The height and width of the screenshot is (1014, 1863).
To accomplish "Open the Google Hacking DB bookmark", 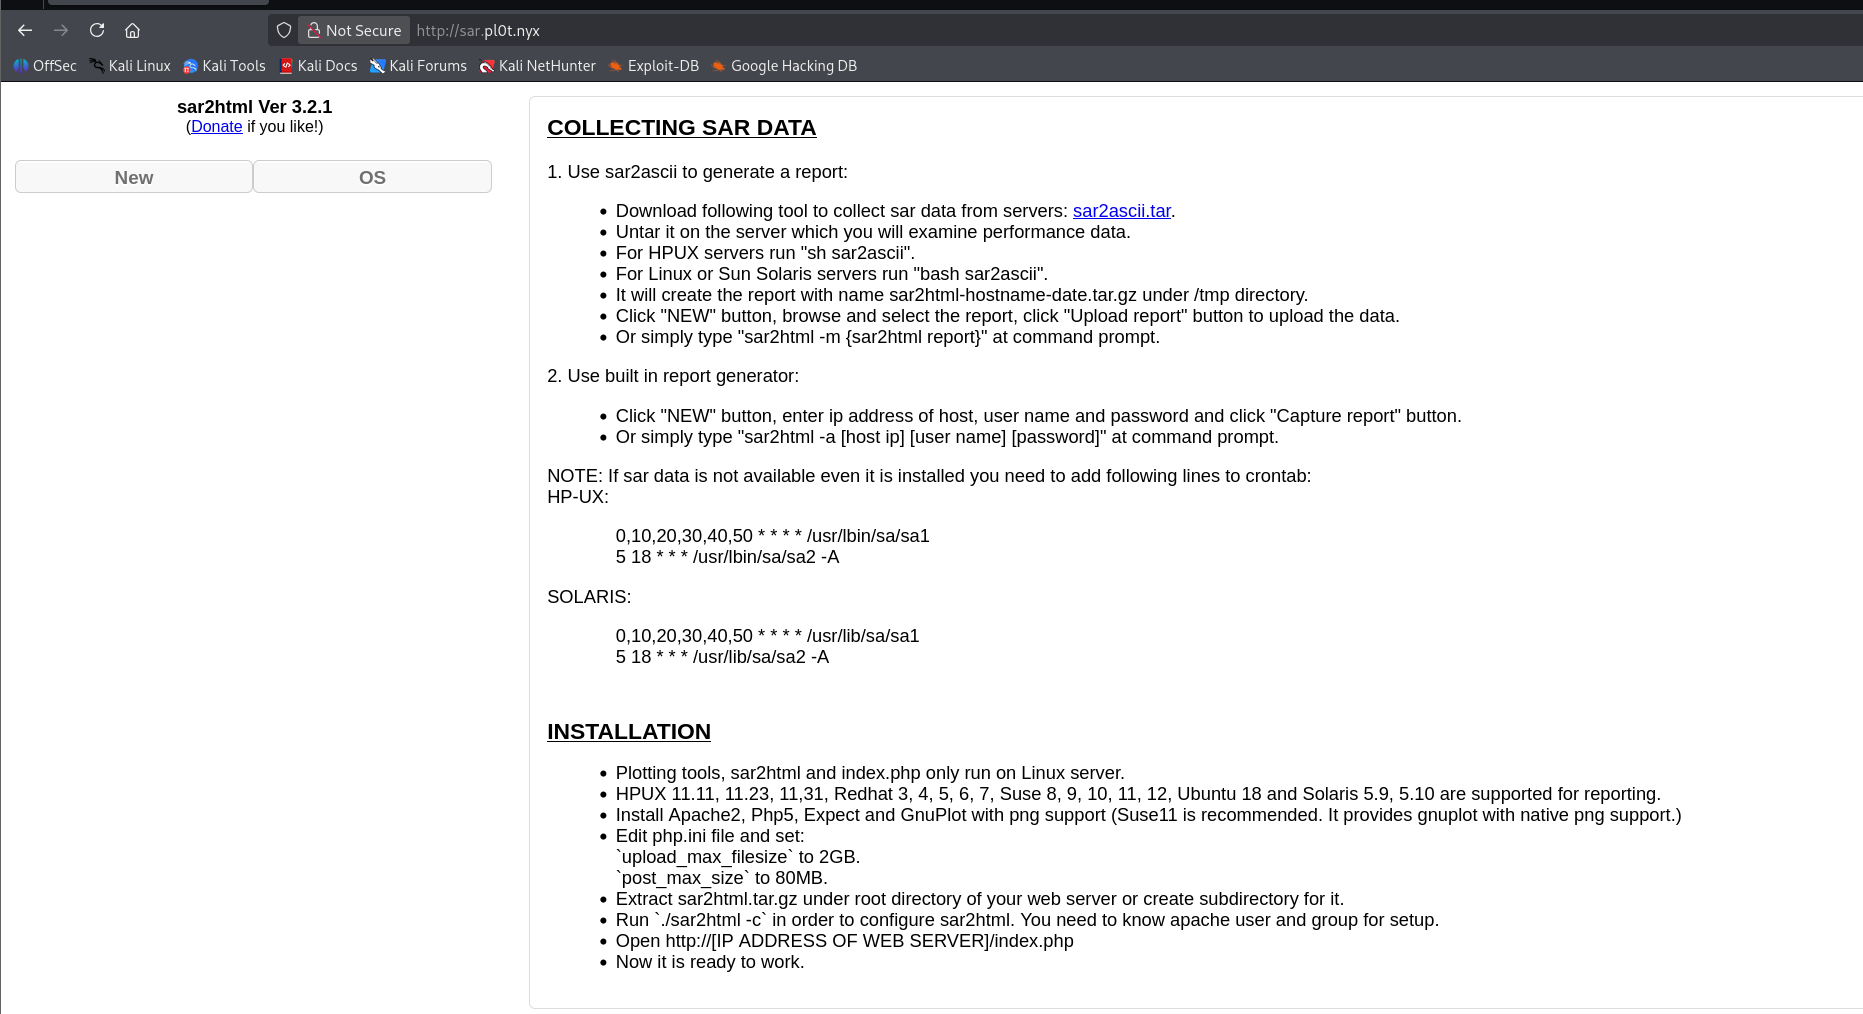I will [784, 66].
